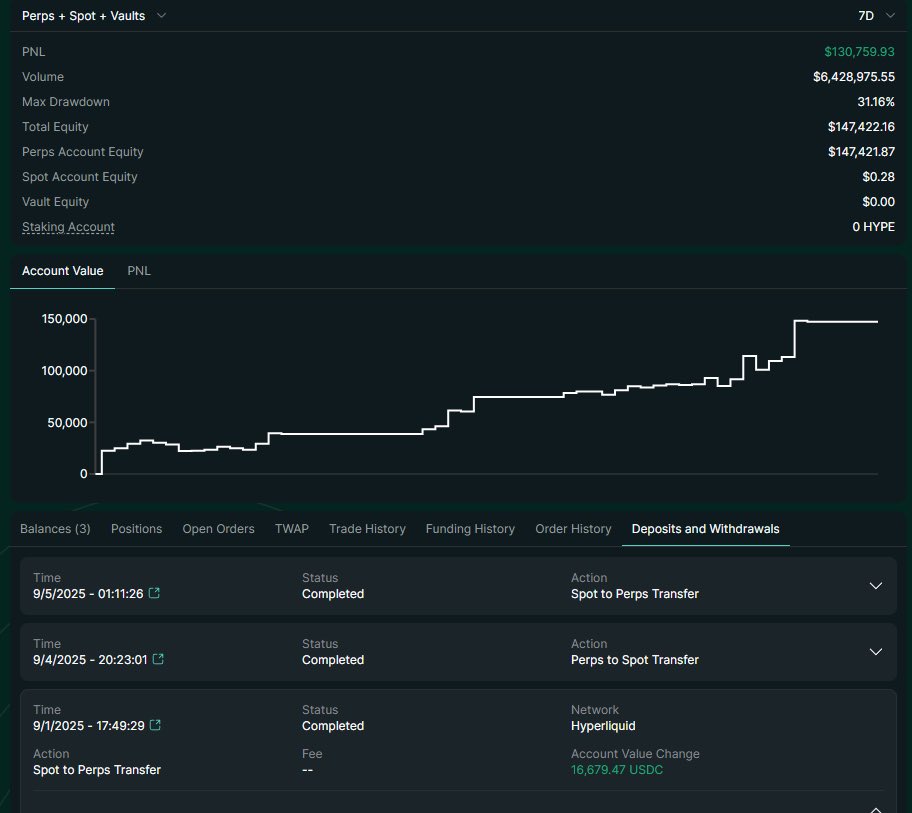Open explorer link for 9/1/2025 17:49:29 transfer

point(155,725)
